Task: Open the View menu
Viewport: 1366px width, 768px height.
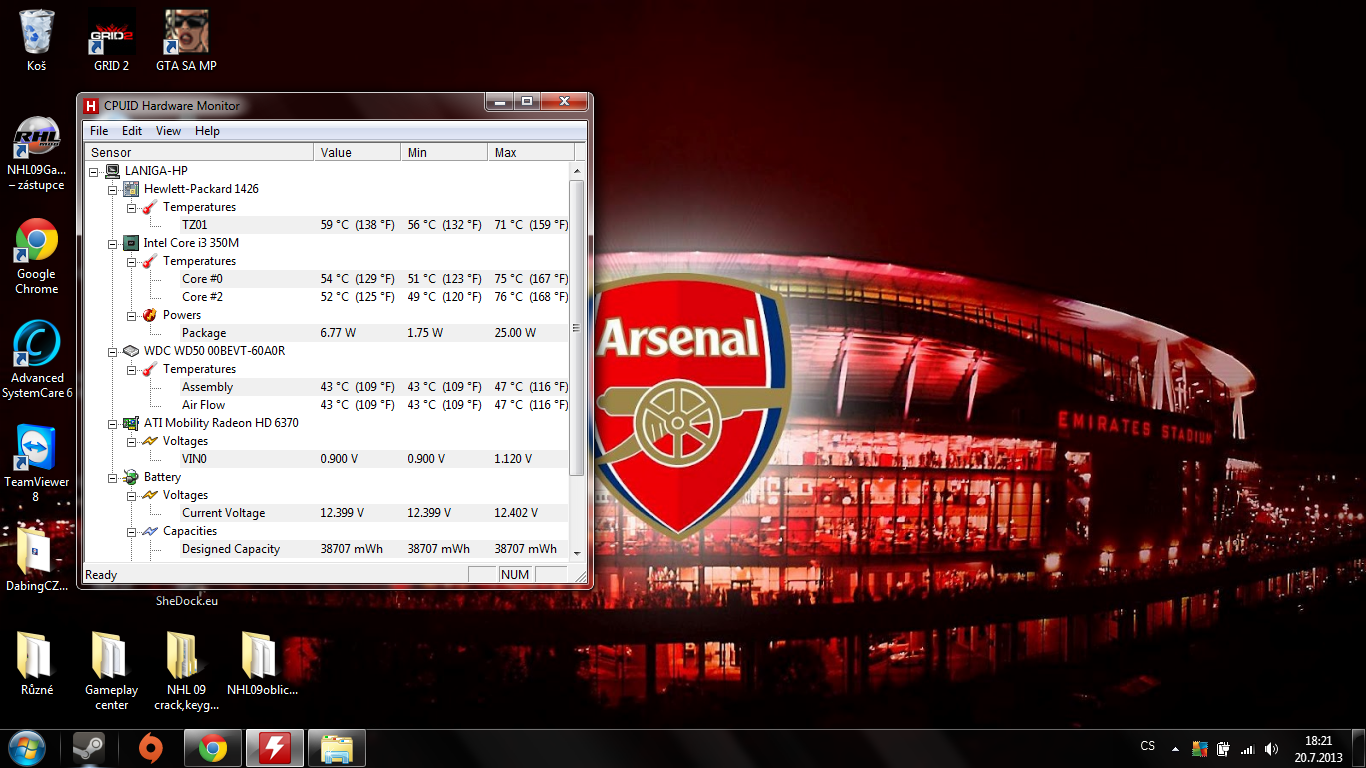Action: pyautogui.click(x=168, y=131)
